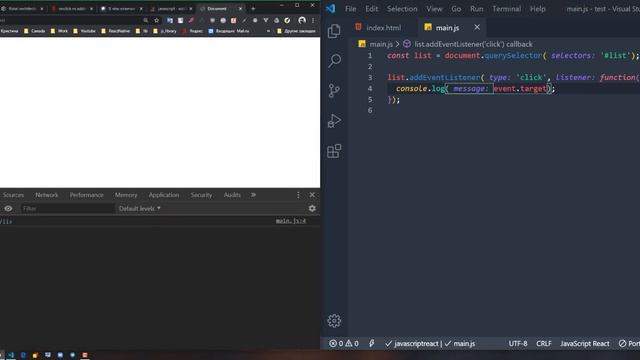Image resolution: width=640 pixels, height=360 pixels.
Task: Show errors and warnings count in status bar
Action: click(344, 344)
